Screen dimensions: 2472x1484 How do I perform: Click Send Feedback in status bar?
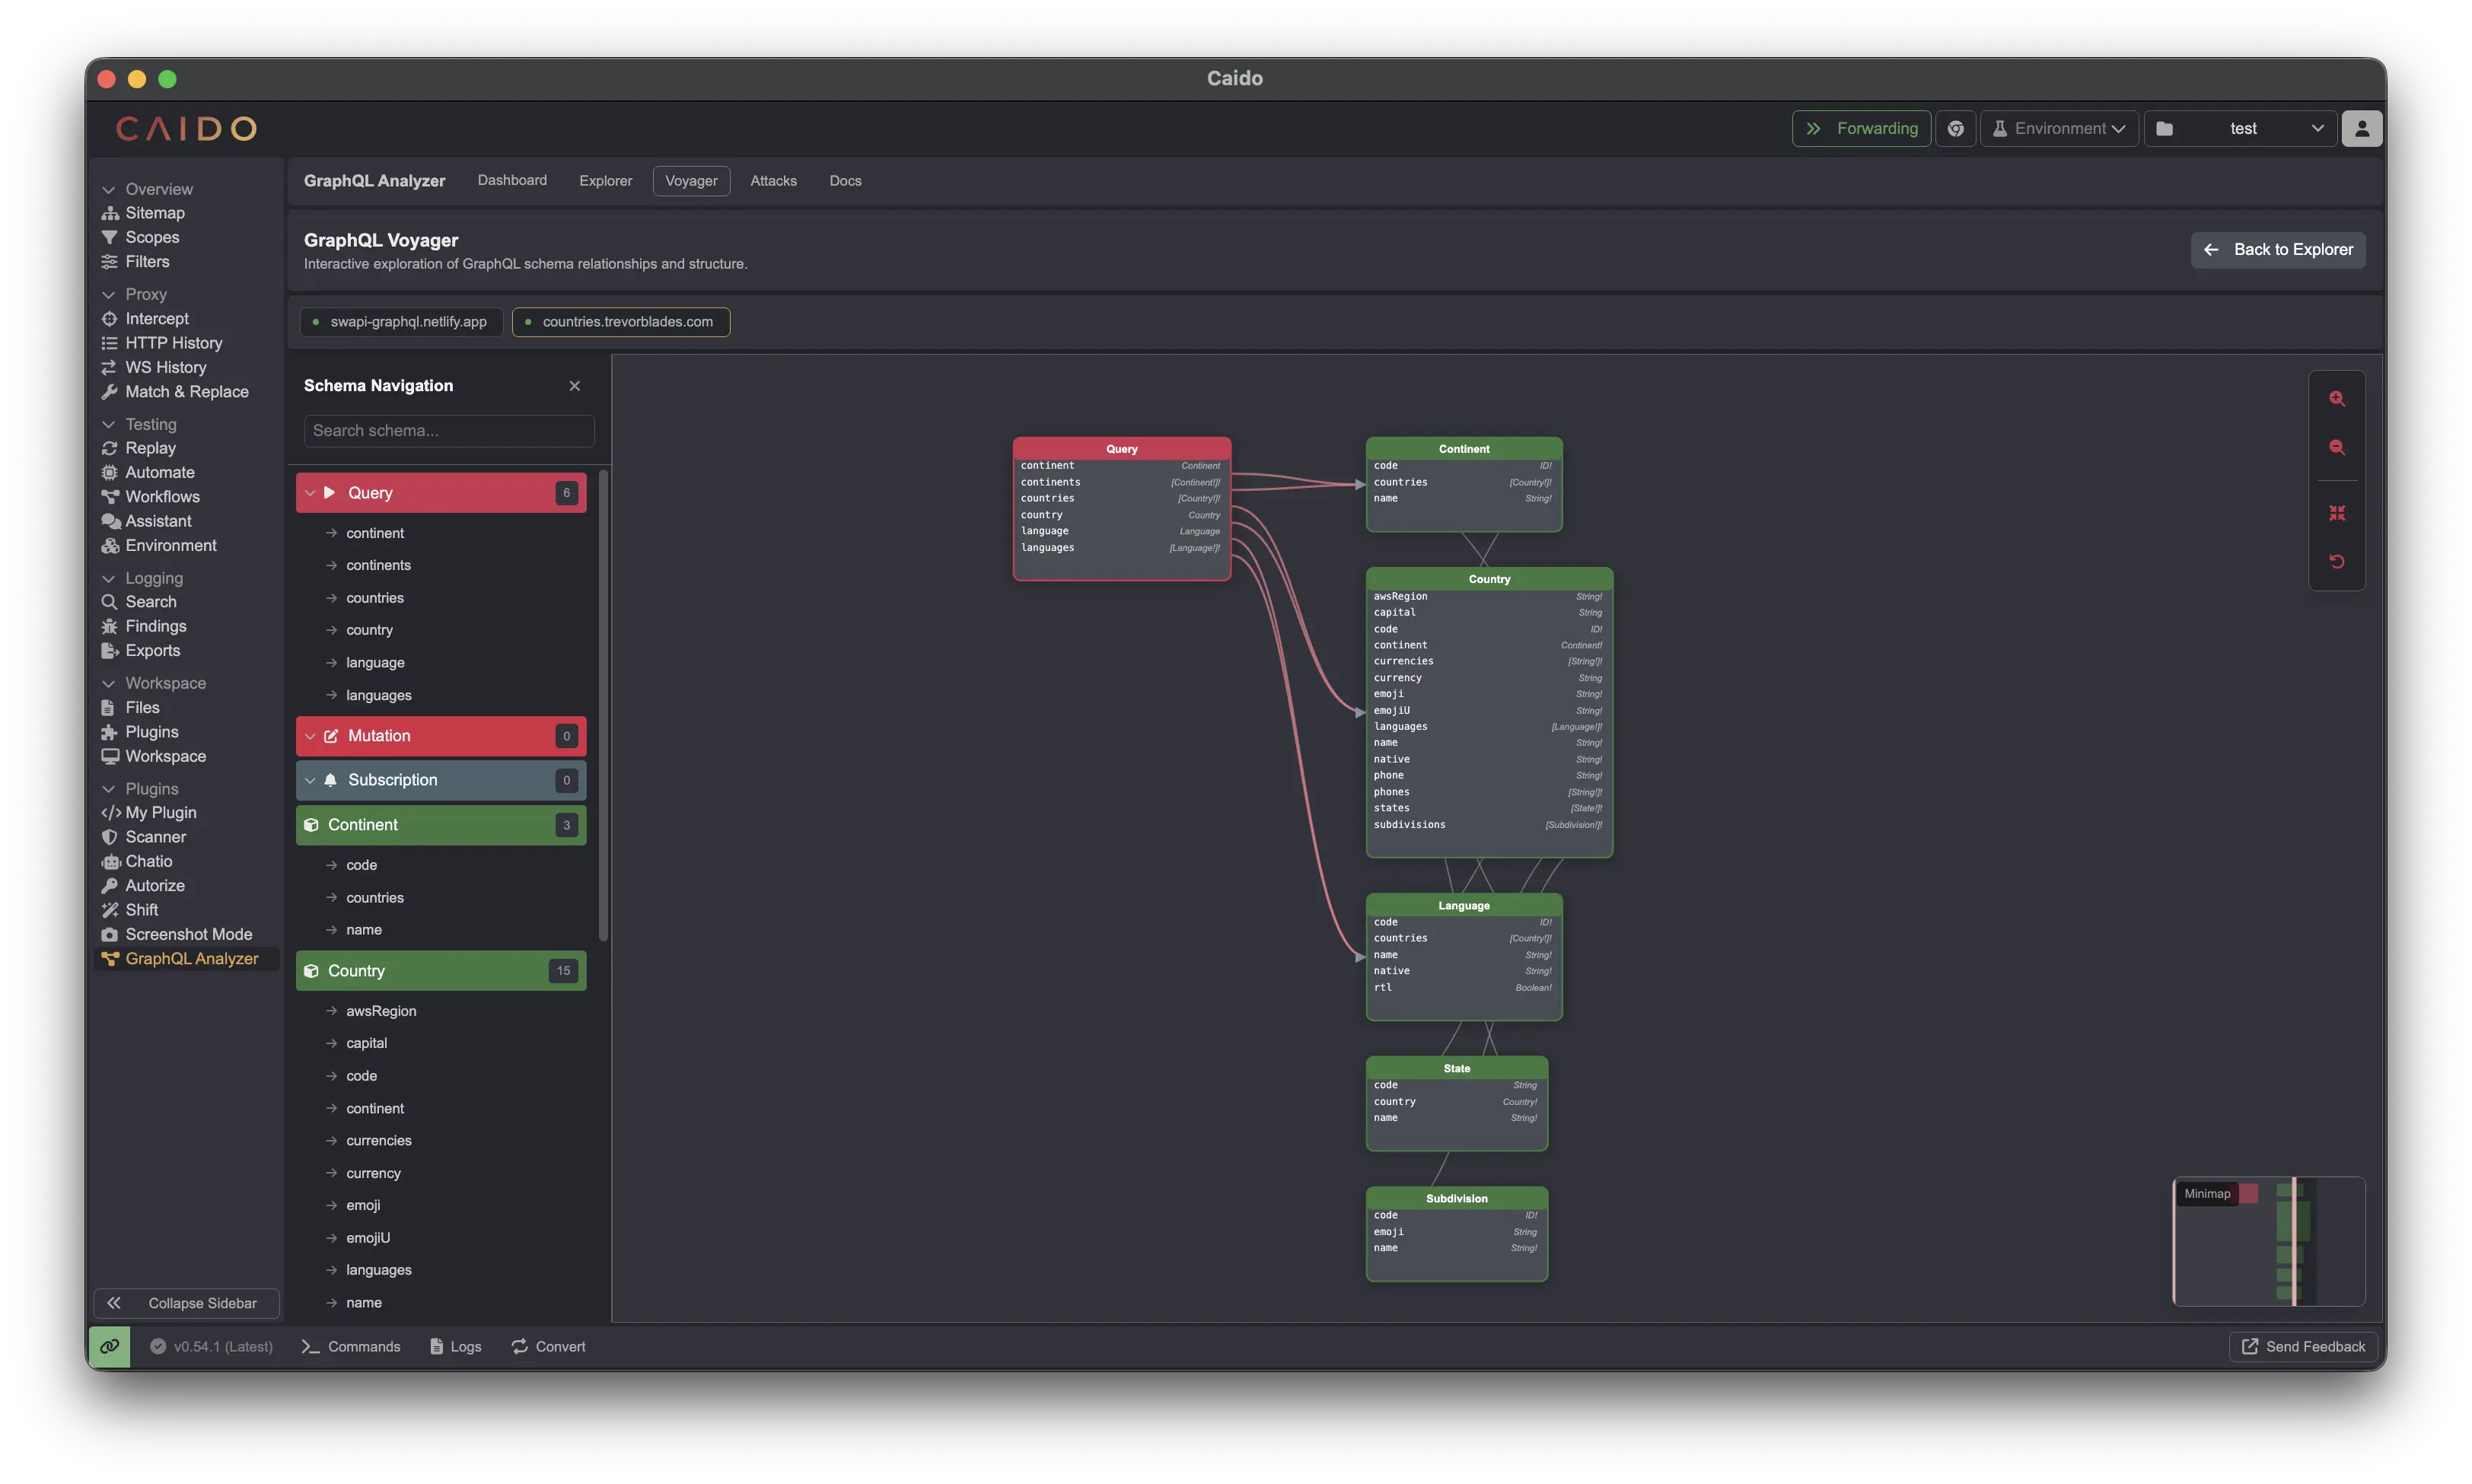tap(2302, 1346)
